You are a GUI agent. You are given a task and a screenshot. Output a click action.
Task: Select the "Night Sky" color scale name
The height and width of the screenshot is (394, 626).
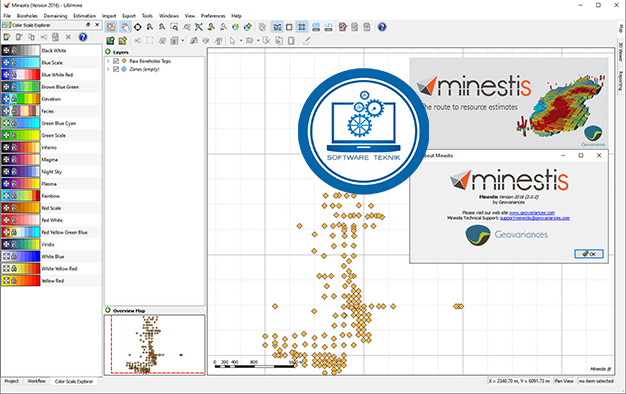point(52,172)
